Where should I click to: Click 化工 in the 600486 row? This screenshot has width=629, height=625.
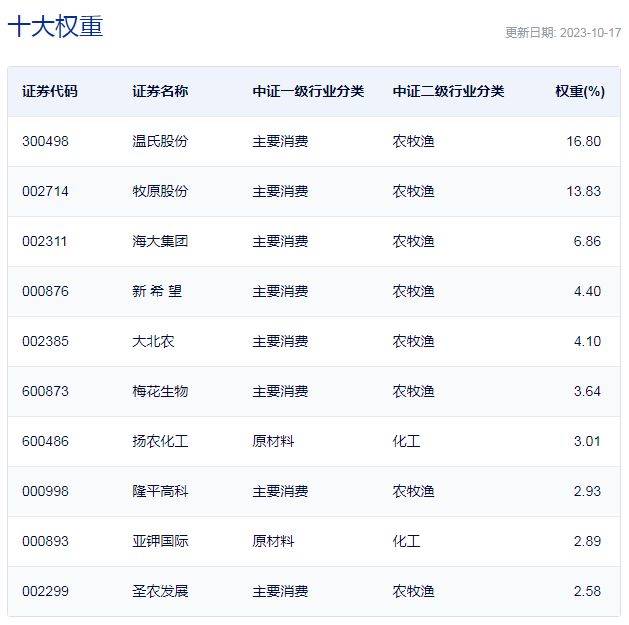tap(406, 441)
